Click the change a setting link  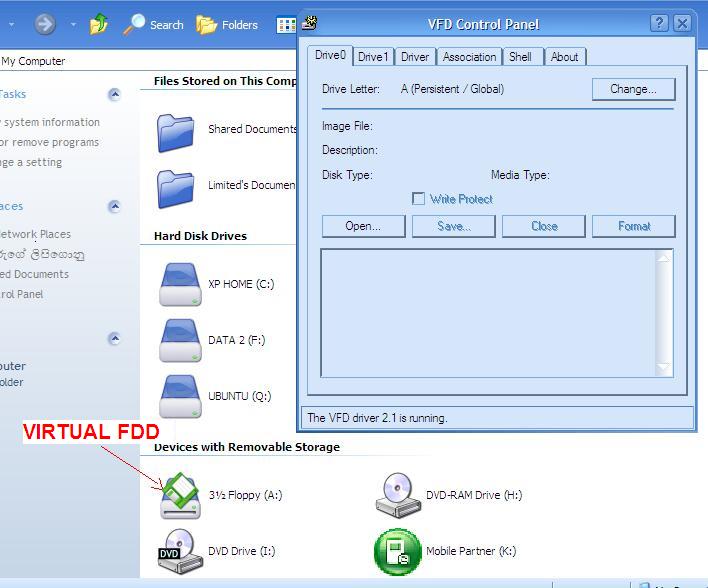coord(31,162)
